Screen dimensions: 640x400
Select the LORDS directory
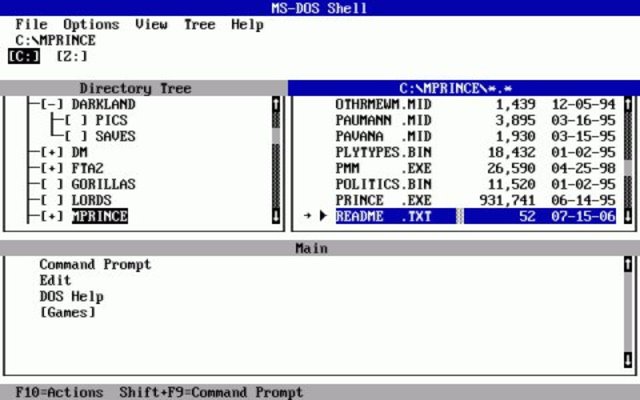[x=91, y=200]
